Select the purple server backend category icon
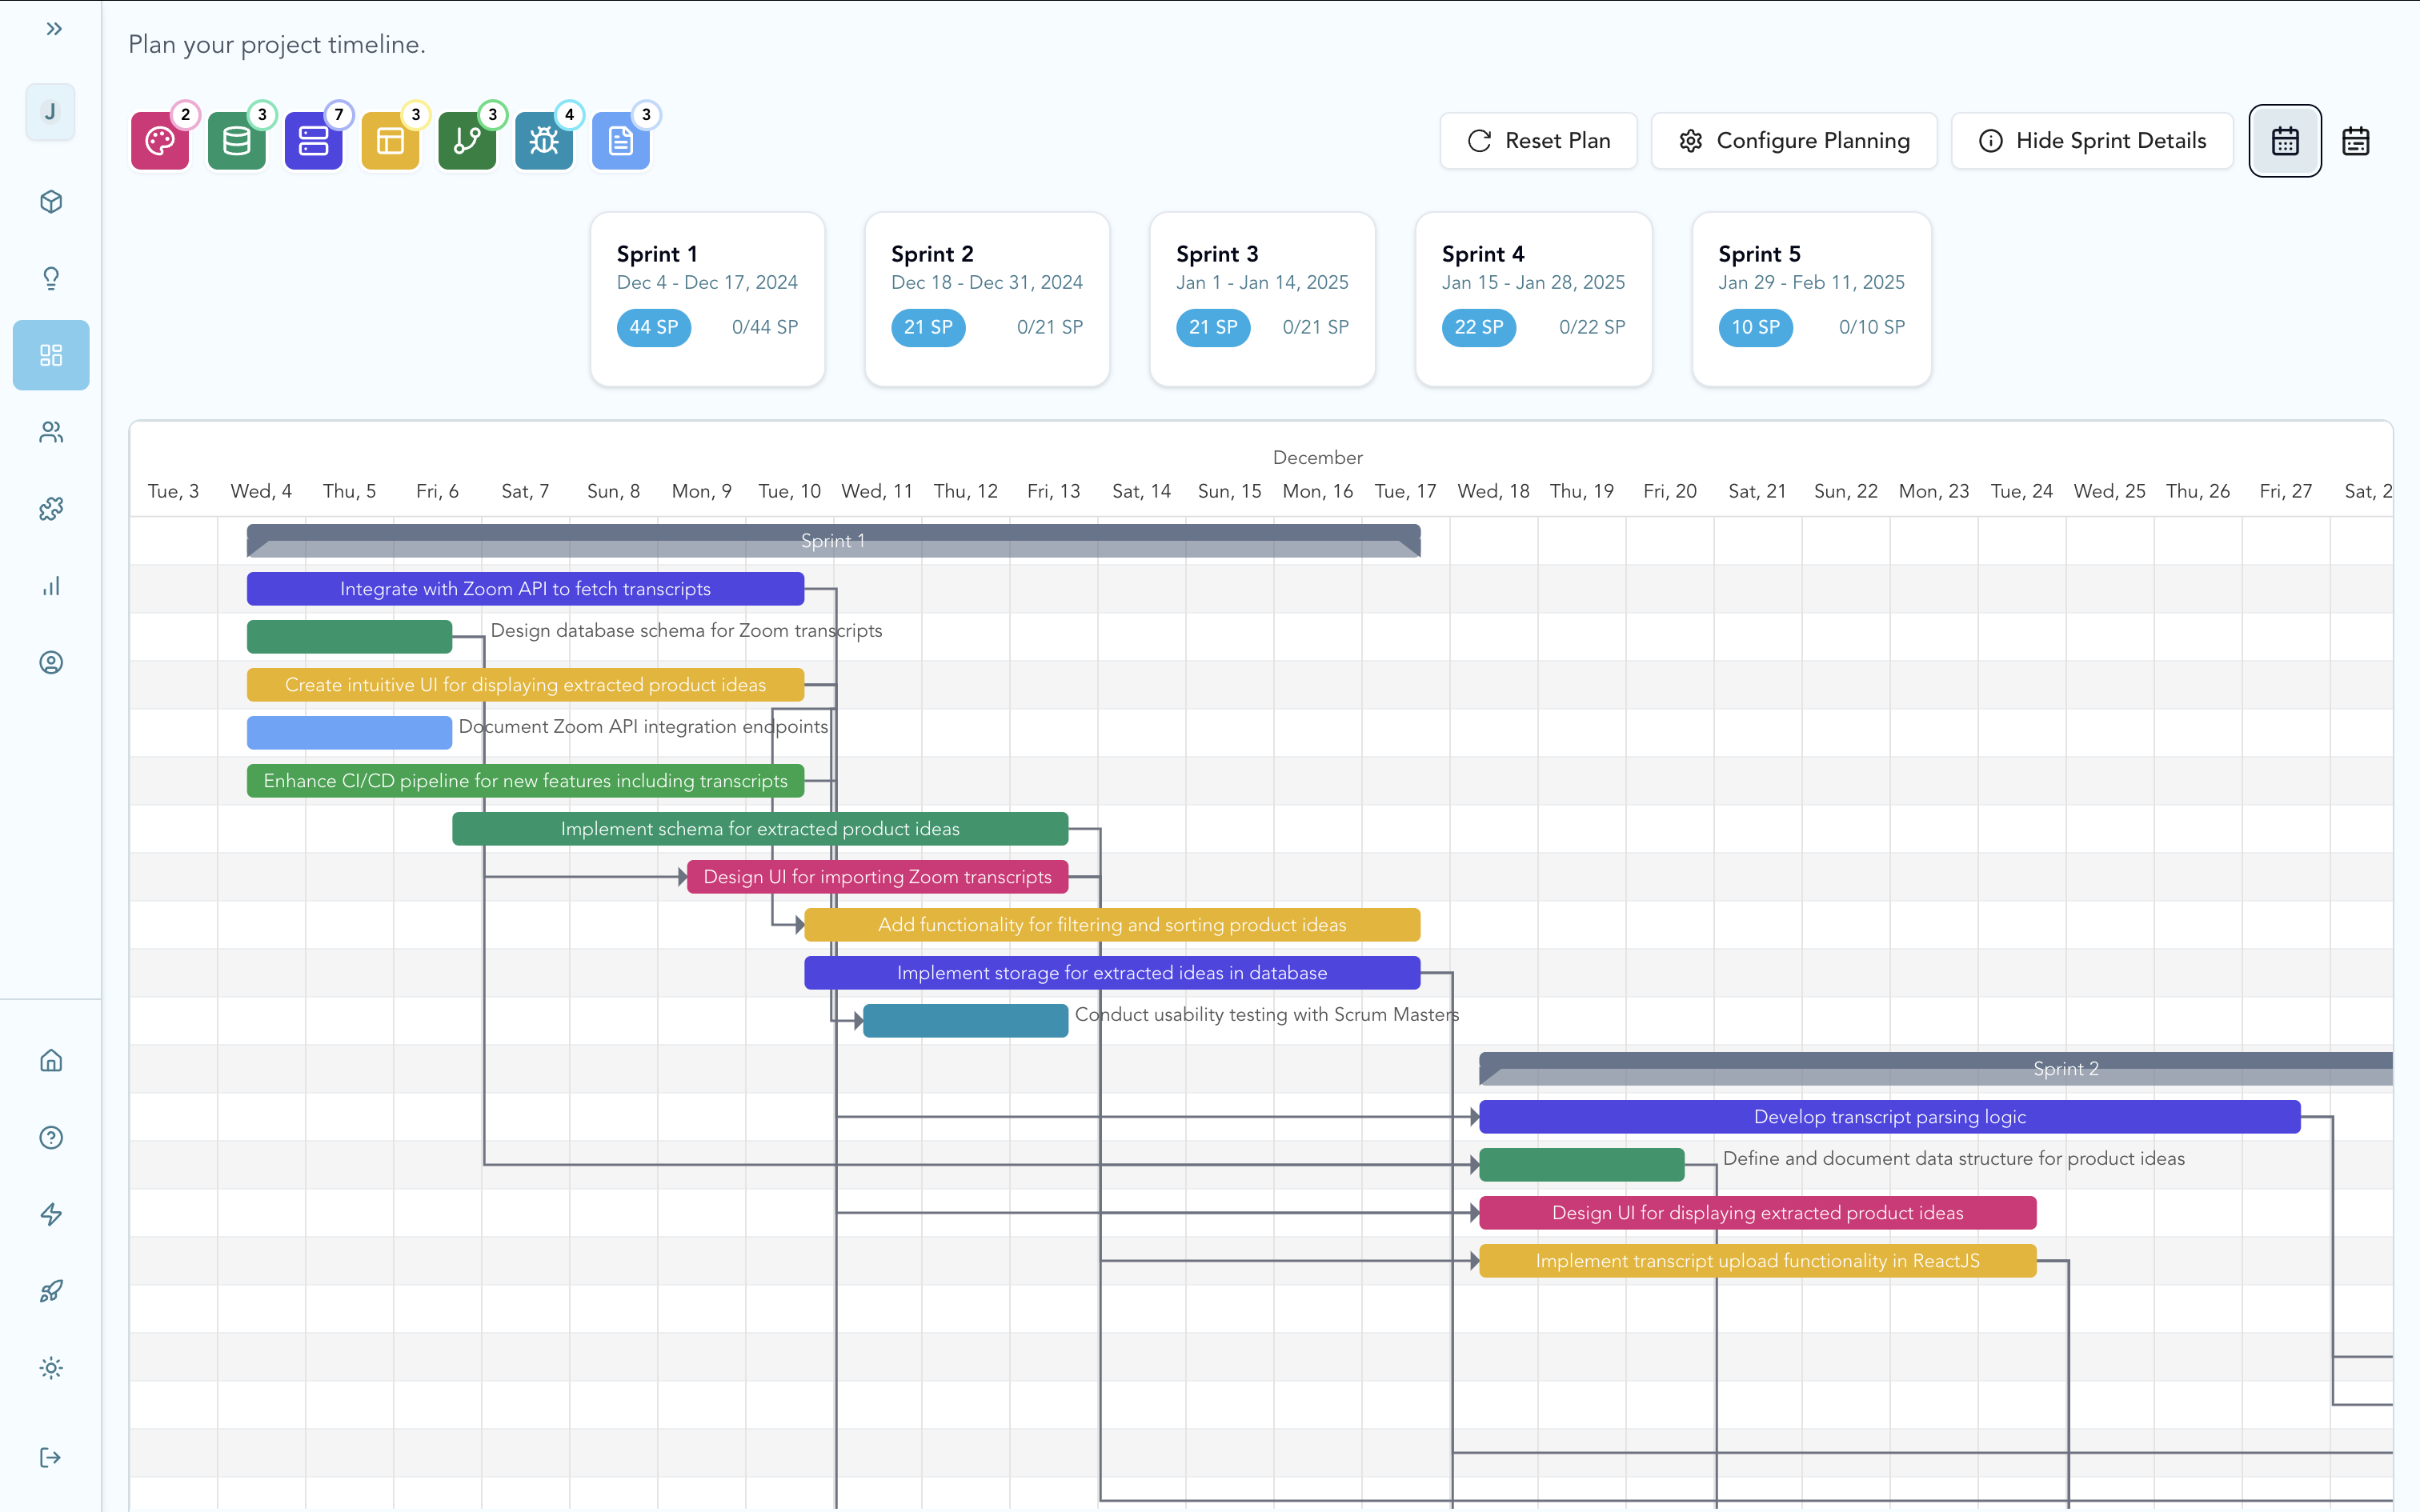Image resolution: width=2420 pixels, height=1512 pixels. pyautogui.click(x=313, y=141)
